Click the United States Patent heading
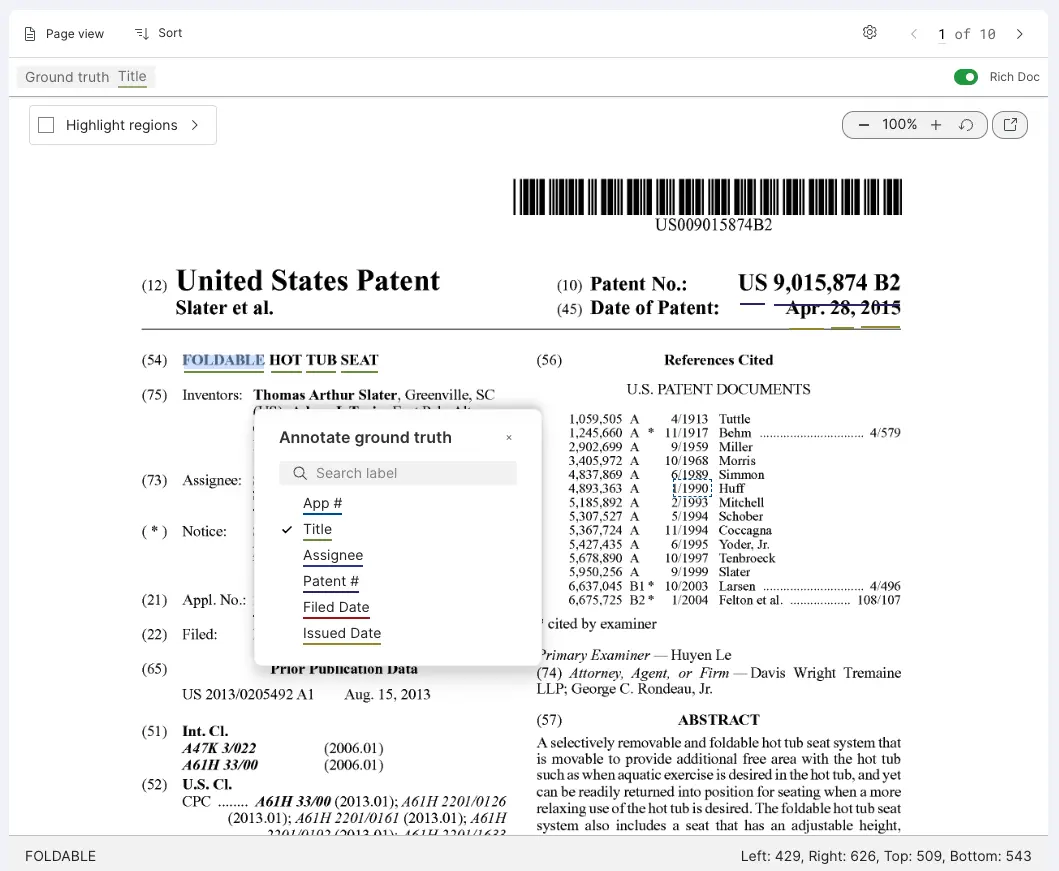The width and height of the screenshot is (1059, 871). pos(308,280)
